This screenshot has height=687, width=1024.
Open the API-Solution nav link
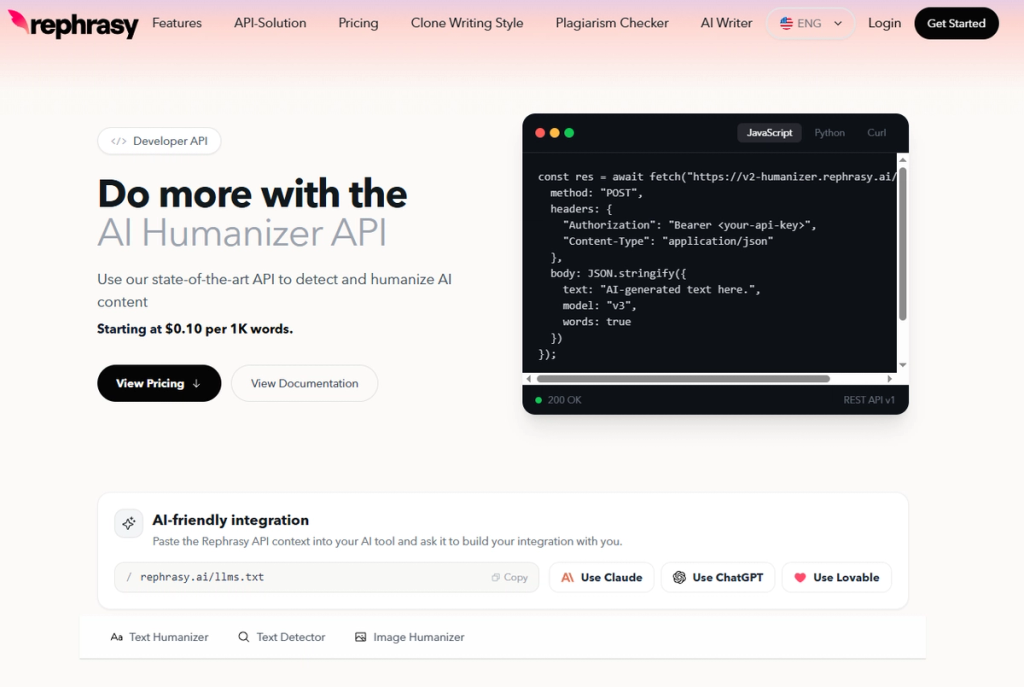point(270,23)
